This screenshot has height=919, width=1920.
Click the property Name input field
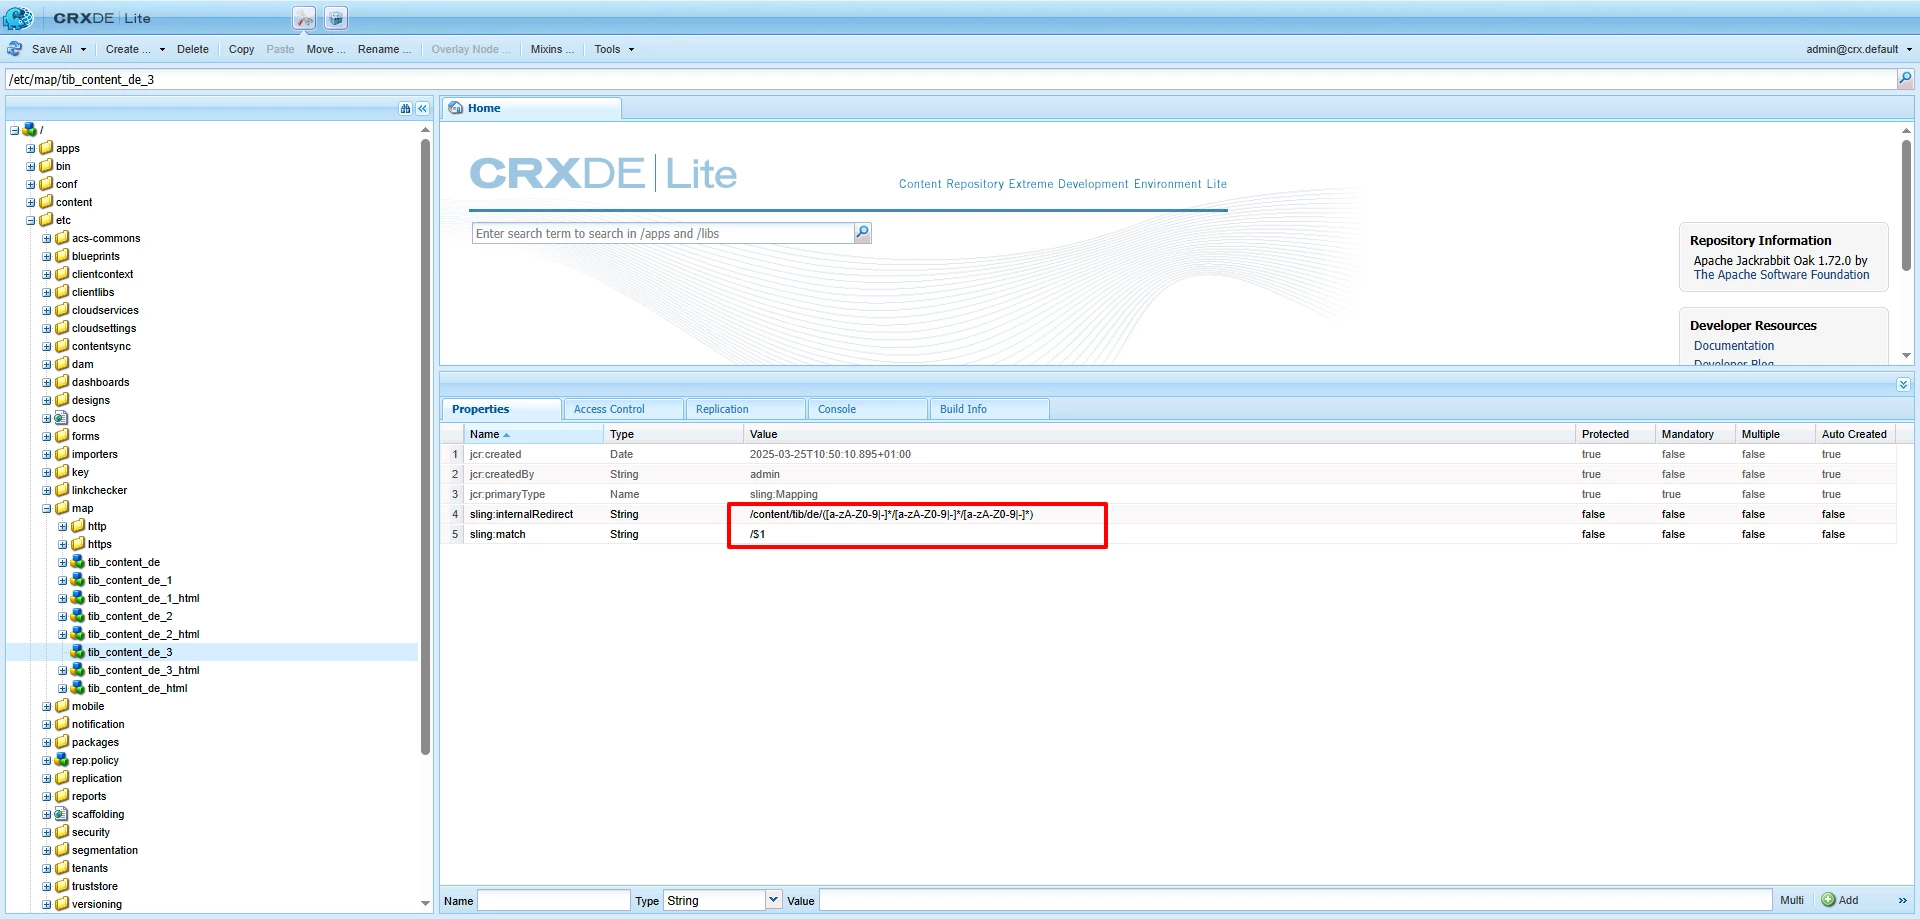click(x=554, y=900)
